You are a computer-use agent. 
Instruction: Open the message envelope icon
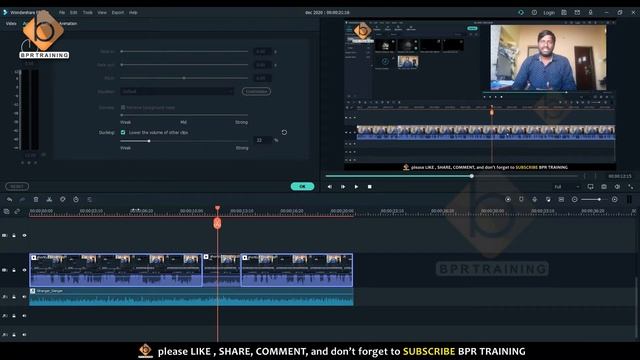[x=577, y=13]
